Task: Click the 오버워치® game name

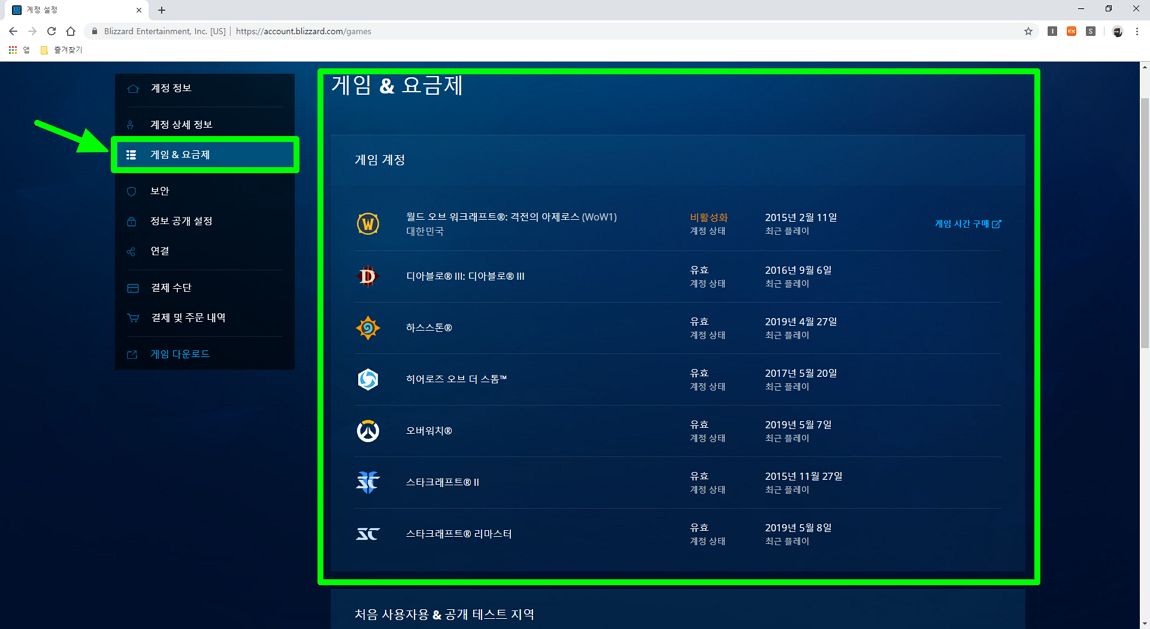Action: (429, 430)
